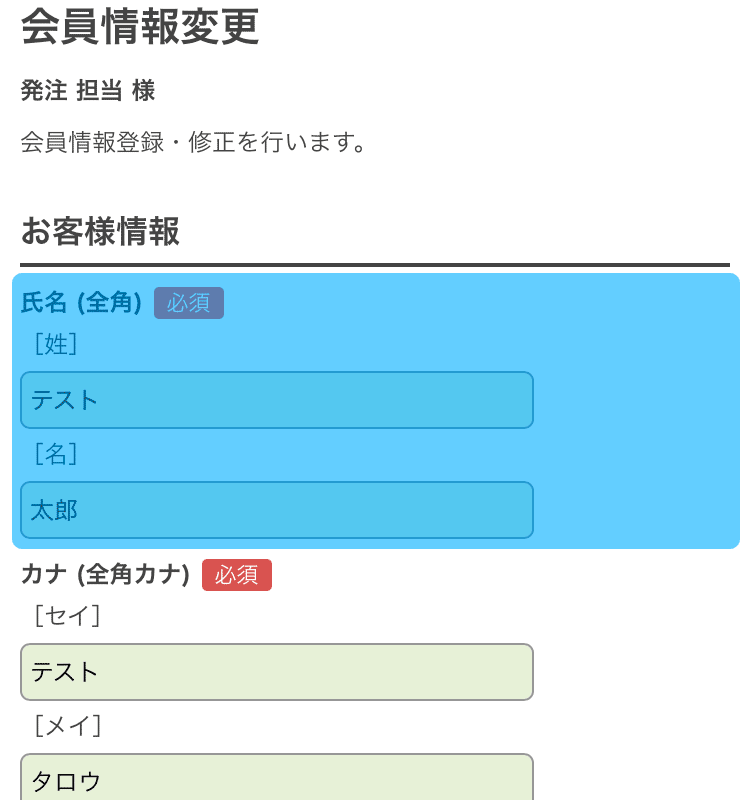Click the [姓] sub-label
This screenshot has width=750, height=800.
[55, 345]
